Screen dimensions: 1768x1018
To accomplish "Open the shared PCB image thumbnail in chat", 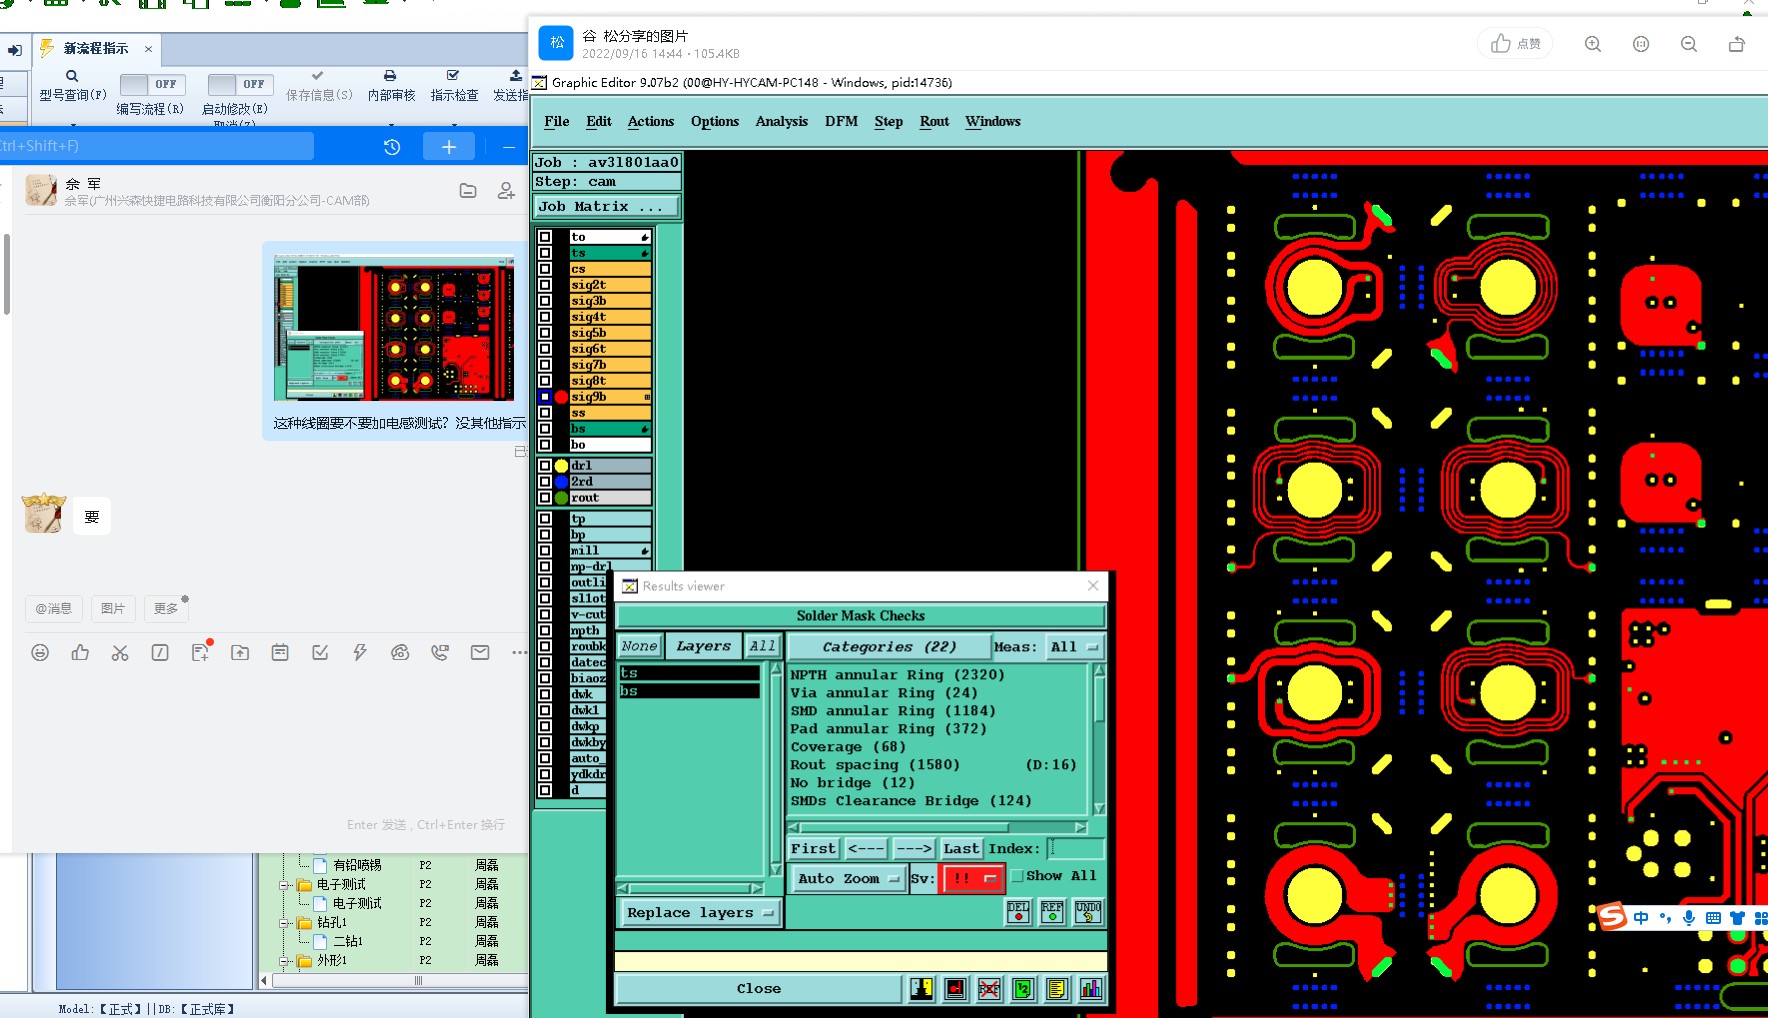I will [394, 328].
